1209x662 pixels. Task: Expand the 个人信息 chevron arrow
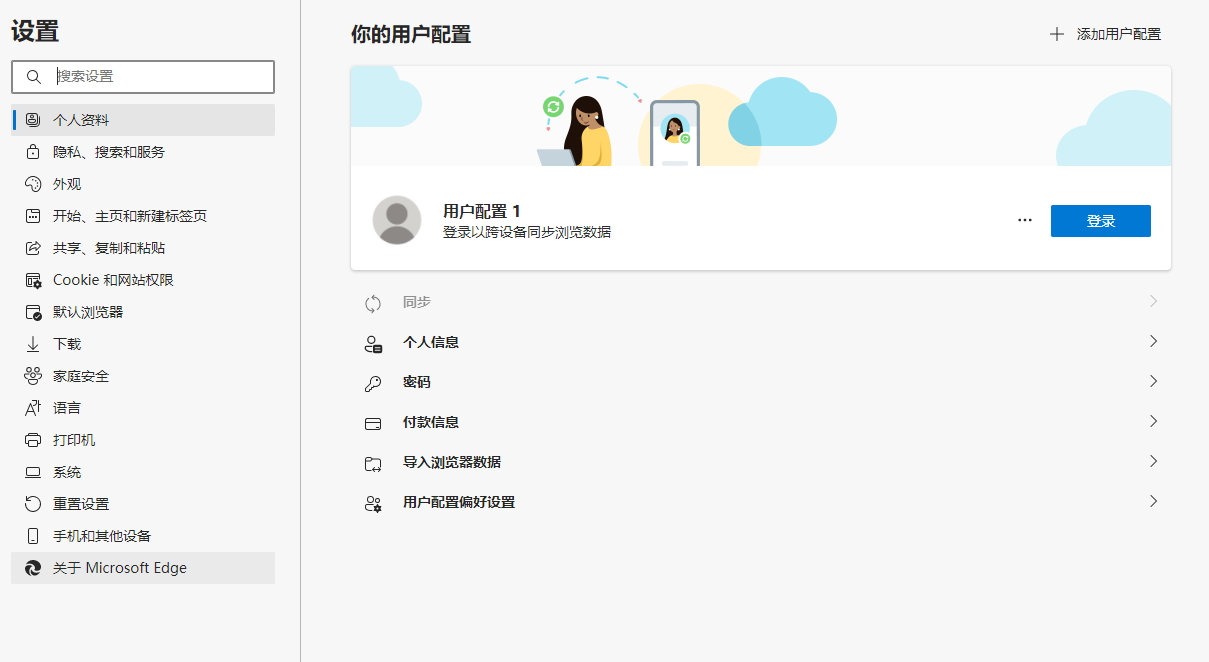tap(1152, 342)
